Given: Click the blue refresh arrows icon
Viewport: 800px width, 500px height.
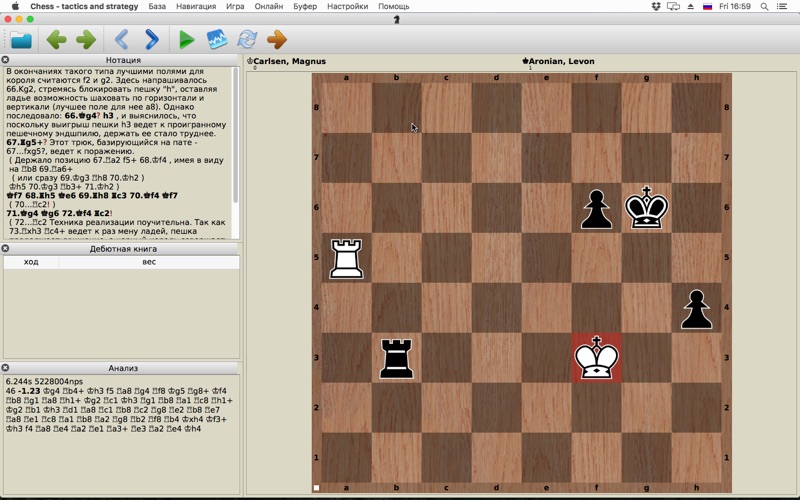Looking at the screenshot, I should (x=247, y=39).
